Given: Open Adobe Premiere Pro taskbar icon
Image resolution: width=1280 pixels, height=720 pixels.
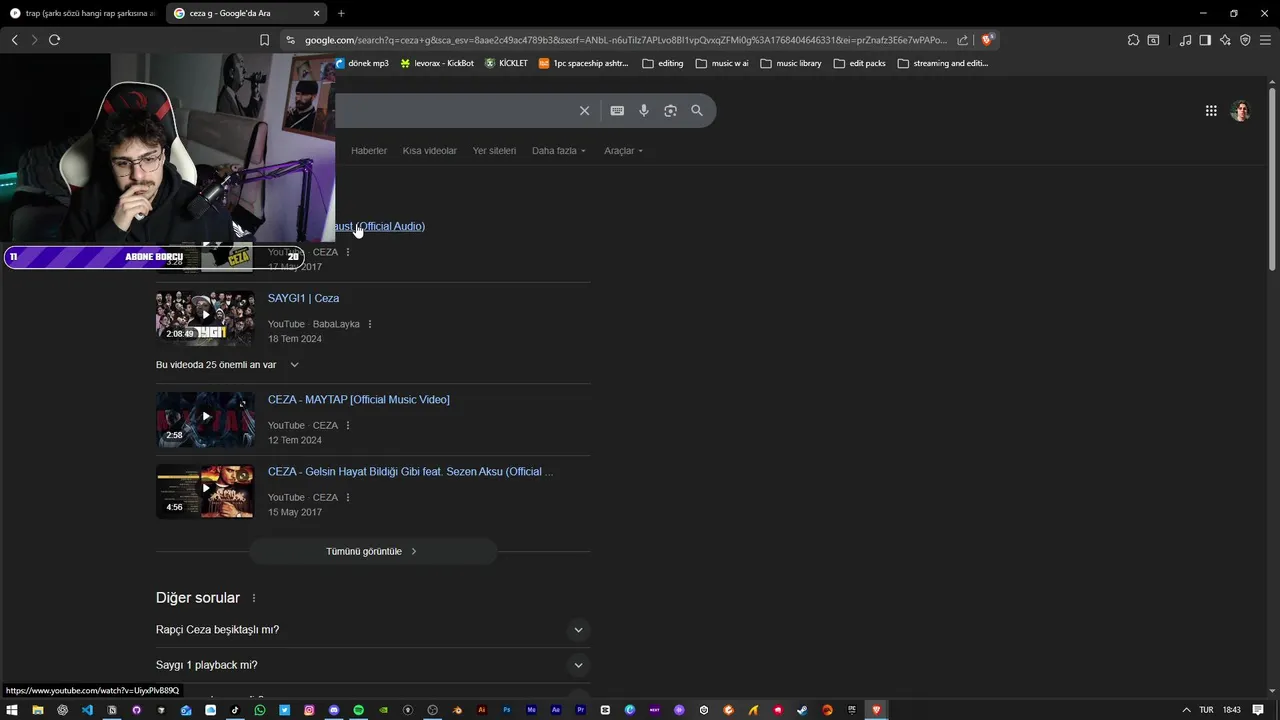Looking at the screenshot, I should [580, 710].
